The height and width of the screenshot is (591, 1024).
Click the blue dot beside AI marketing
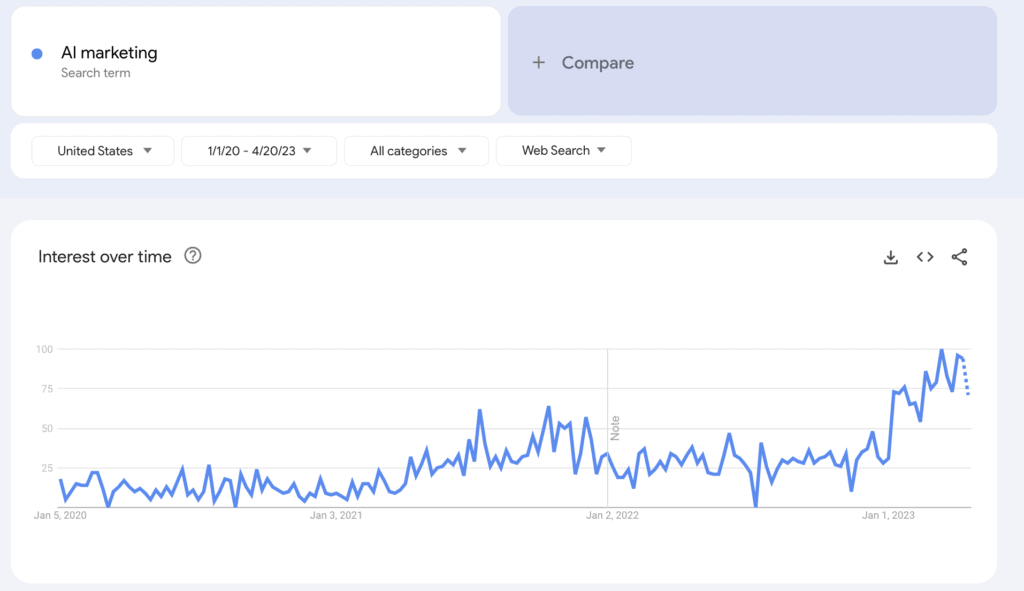(x=37, y=54)
